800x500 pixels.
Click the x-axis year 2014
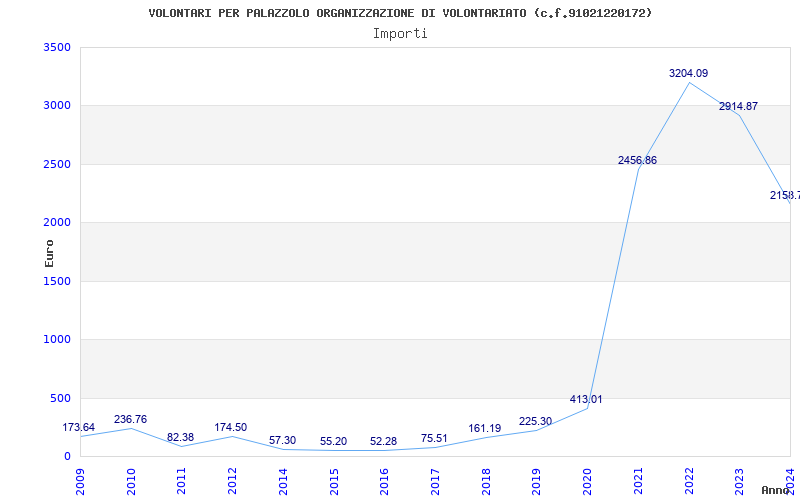[283, 482]
